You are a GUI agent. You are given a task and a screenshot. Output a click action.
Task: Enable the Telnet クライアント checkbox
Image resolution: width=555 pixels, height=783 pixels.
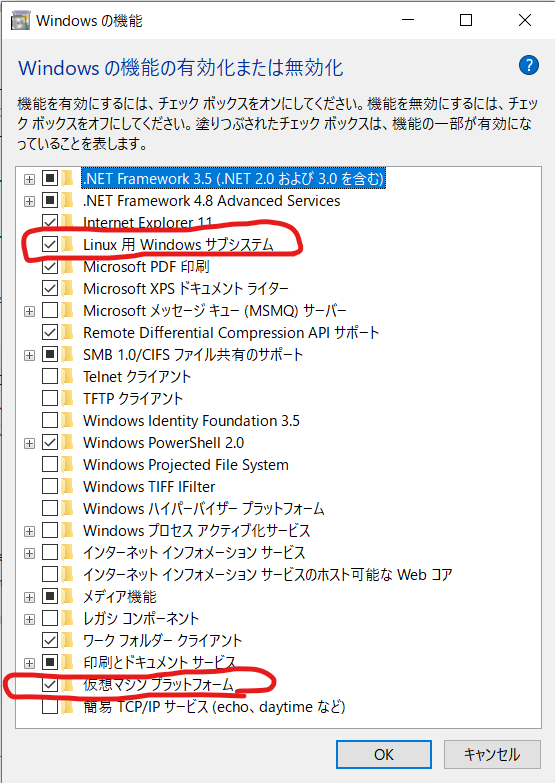click(50, 376)
